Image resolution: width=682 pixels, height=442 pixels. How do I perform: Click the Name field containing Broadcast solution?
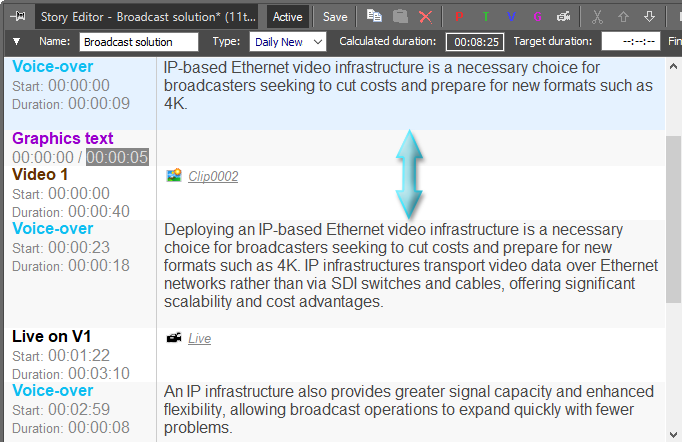coord(139,42)
